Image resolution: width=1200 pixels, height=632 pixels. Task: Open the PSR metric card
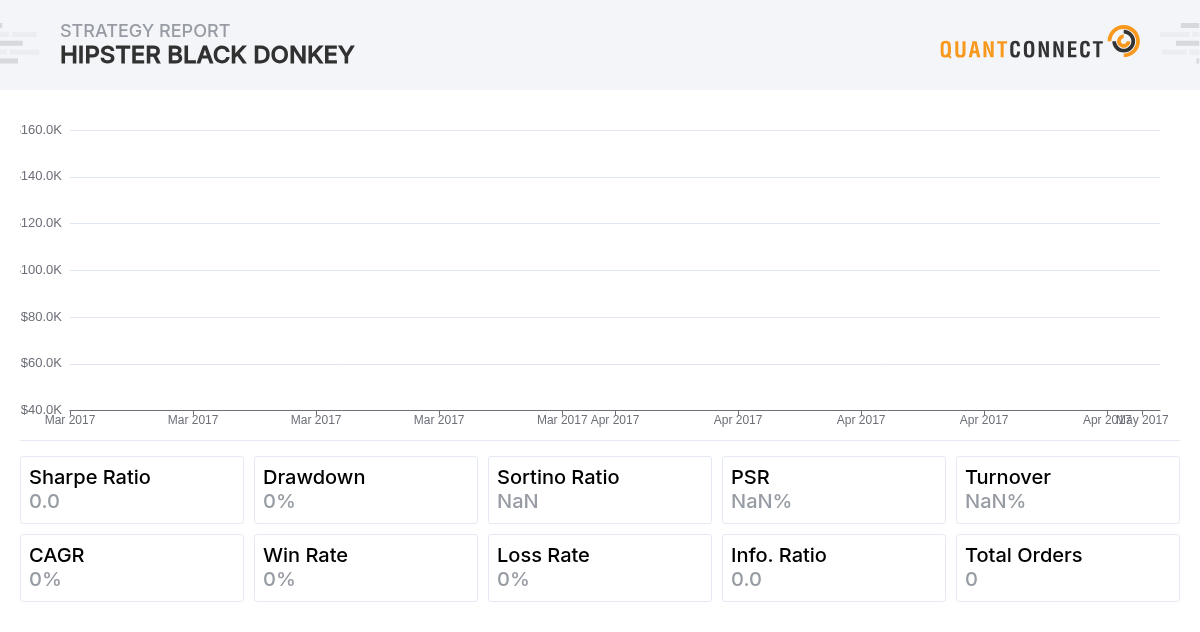click(834, 490)
